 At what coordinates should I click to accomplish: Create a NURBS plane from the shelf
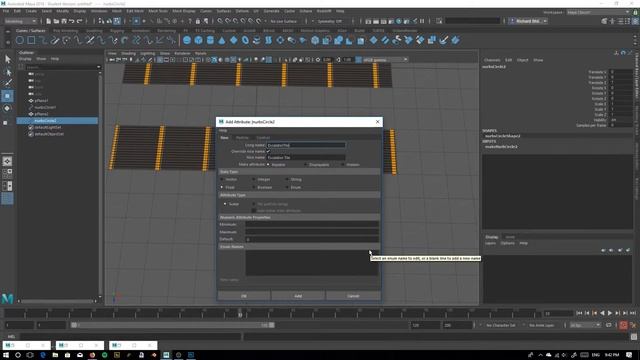233,40
